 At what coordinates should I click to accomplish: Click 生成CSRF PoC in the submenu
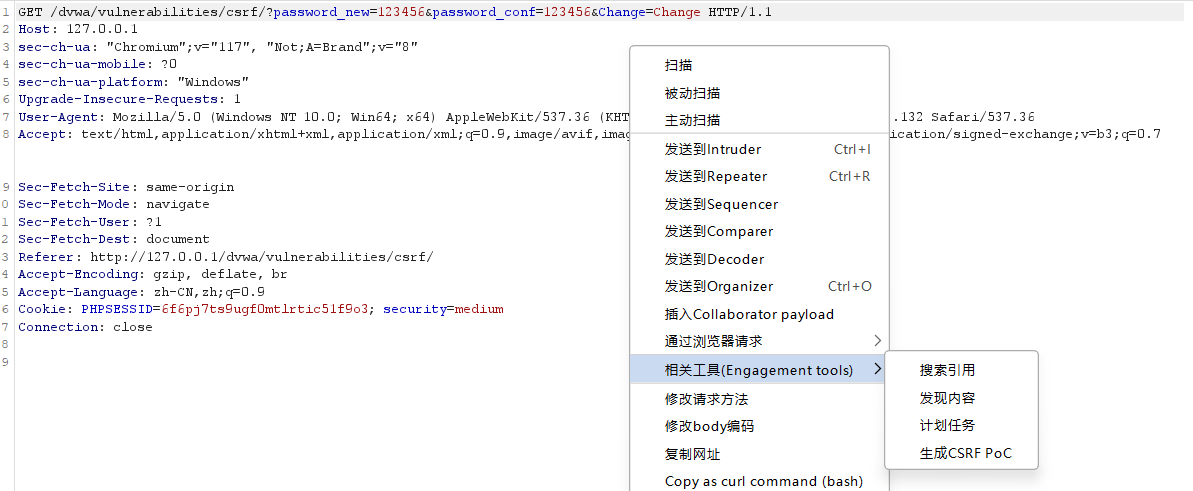click(965, 453)
